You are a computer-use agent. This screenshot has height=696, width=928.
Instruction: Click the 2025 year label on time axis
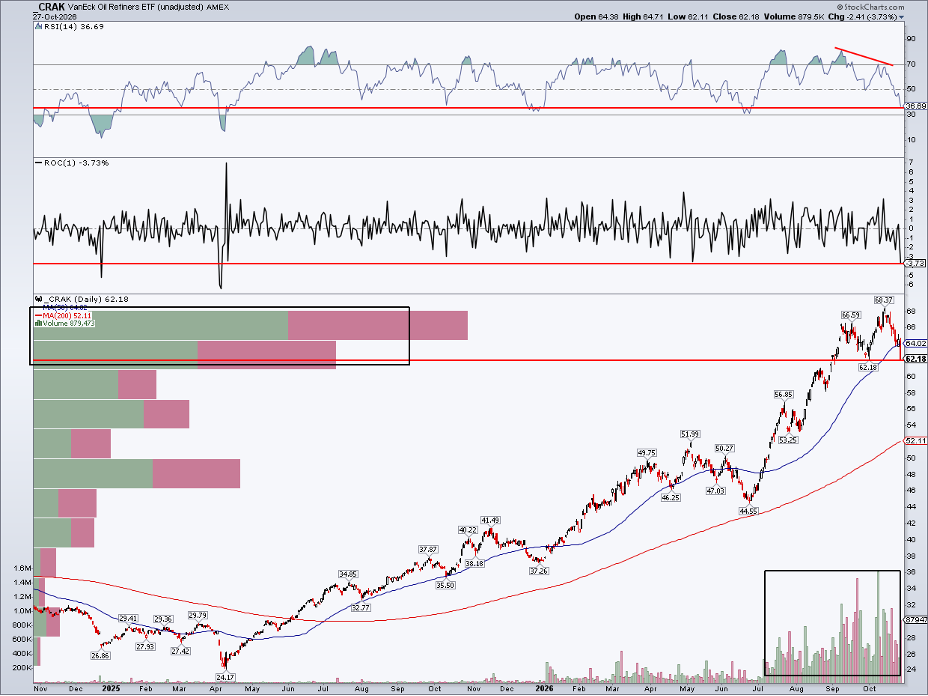pyautogui.click(x=111, y=689)
